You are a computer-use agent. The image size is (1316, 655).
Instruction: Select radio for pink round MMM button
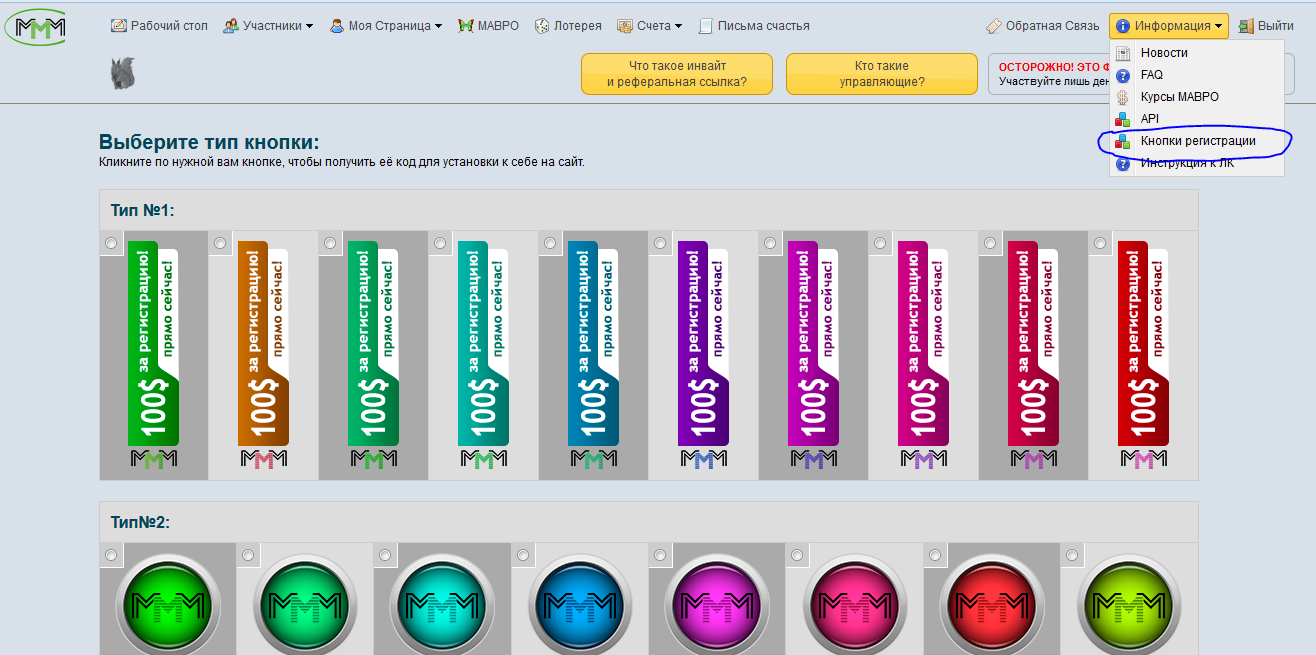(798, 555)
